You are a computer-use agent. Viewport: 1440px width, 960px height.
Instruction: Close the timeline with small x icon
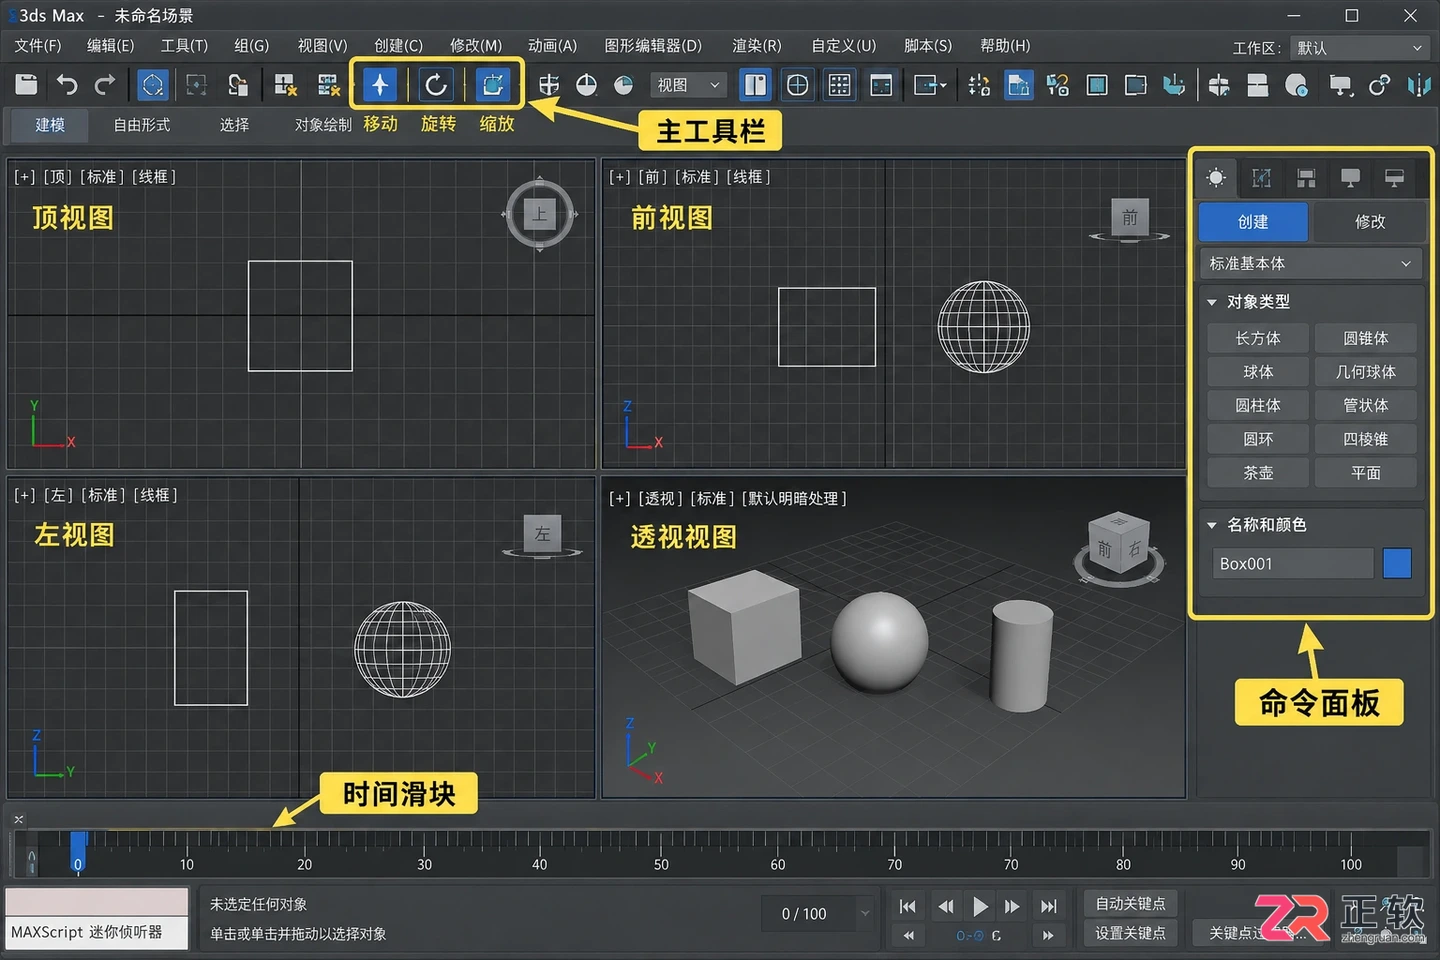18,819
